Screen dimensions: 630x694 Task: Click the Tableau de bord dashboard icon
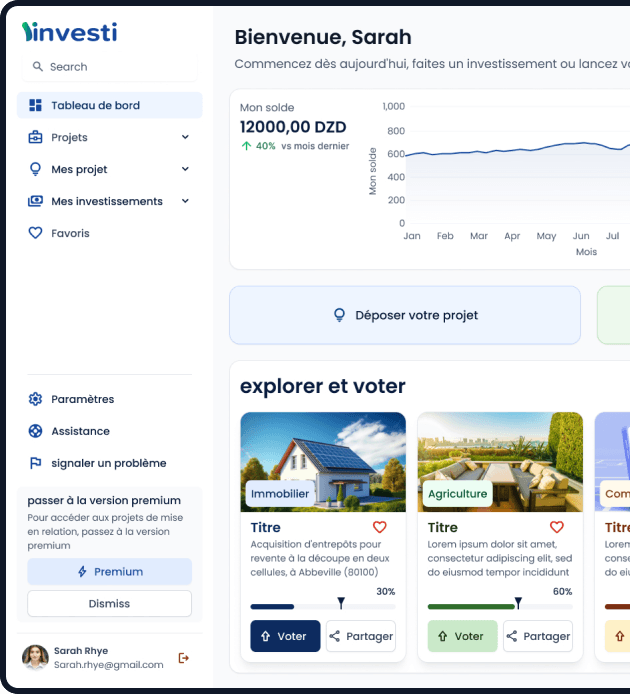coord(36,105)
